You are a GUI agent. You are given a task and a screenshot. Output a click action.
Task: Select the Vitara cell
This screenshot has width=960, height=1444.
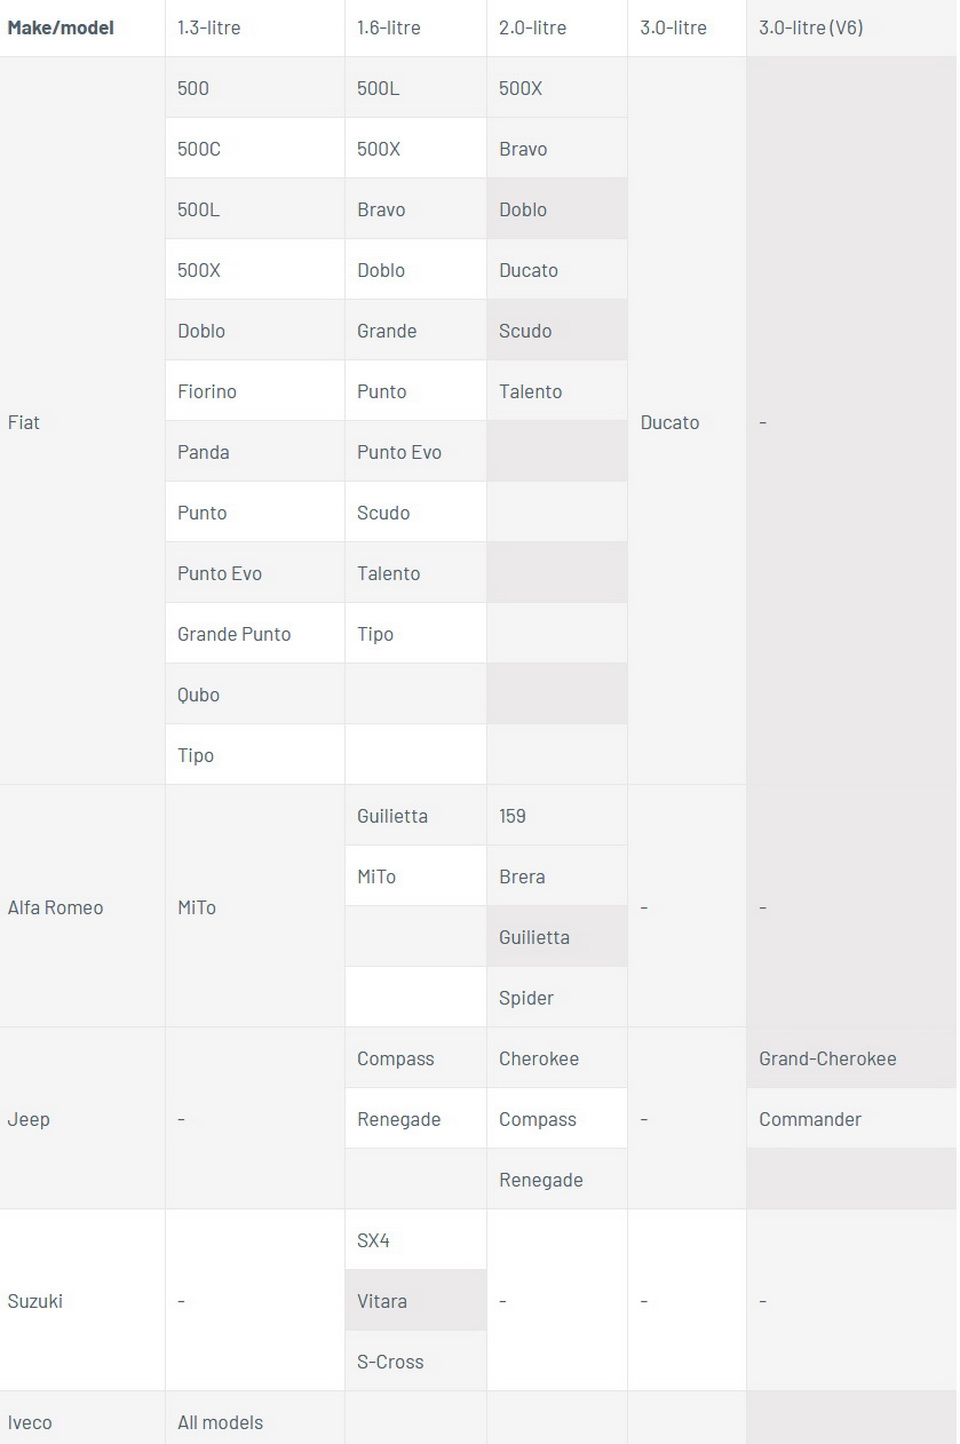pos(382,1301)
